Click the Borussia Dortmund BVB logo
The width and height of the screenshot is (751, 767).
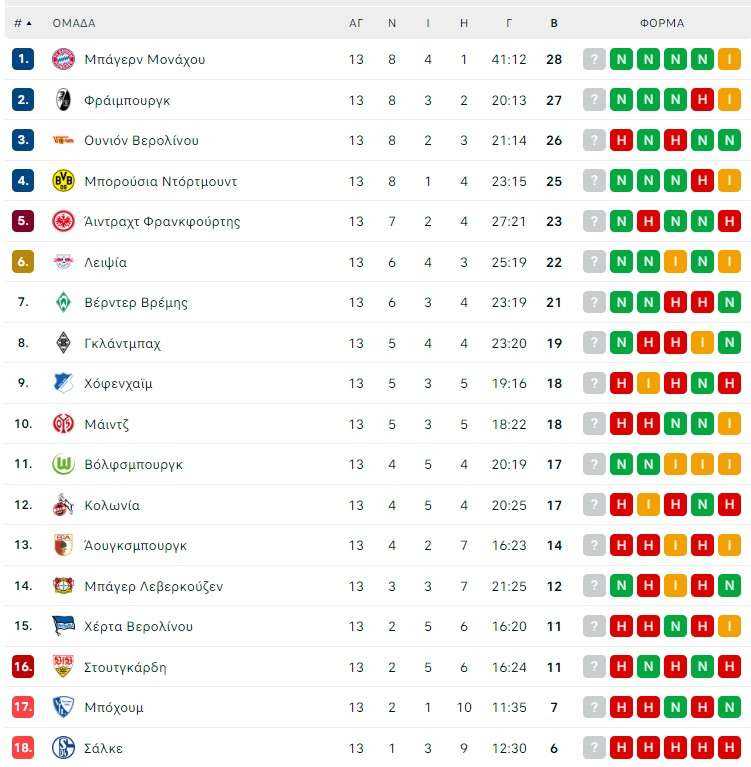click(x=63, y=181)
